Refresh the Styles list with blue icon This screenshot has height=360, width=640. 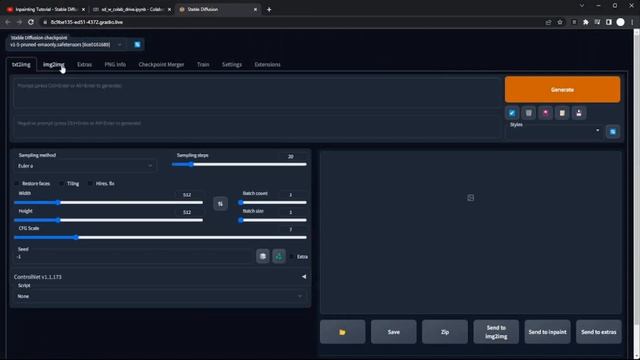(613, 131)
